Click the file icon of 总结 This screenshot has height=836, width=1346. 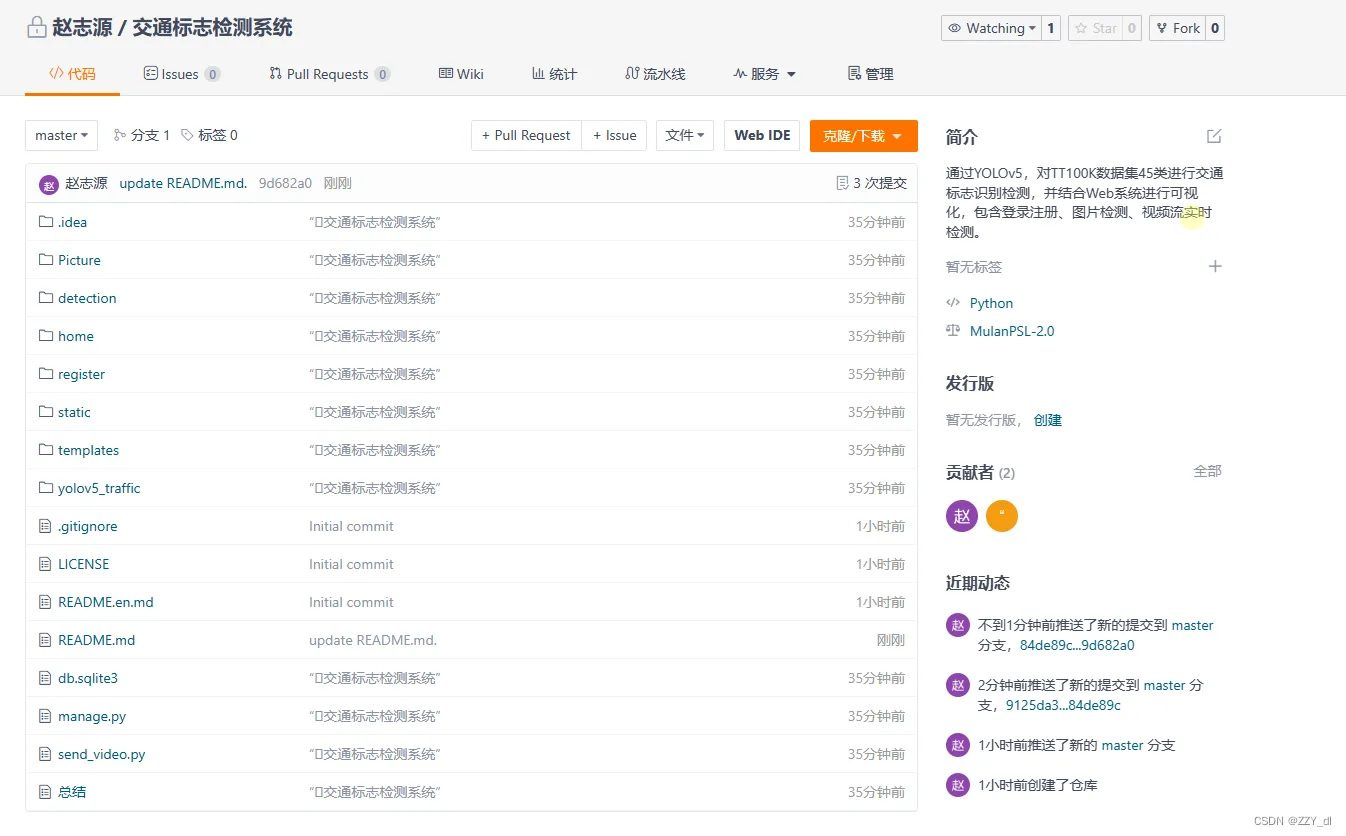44,791
